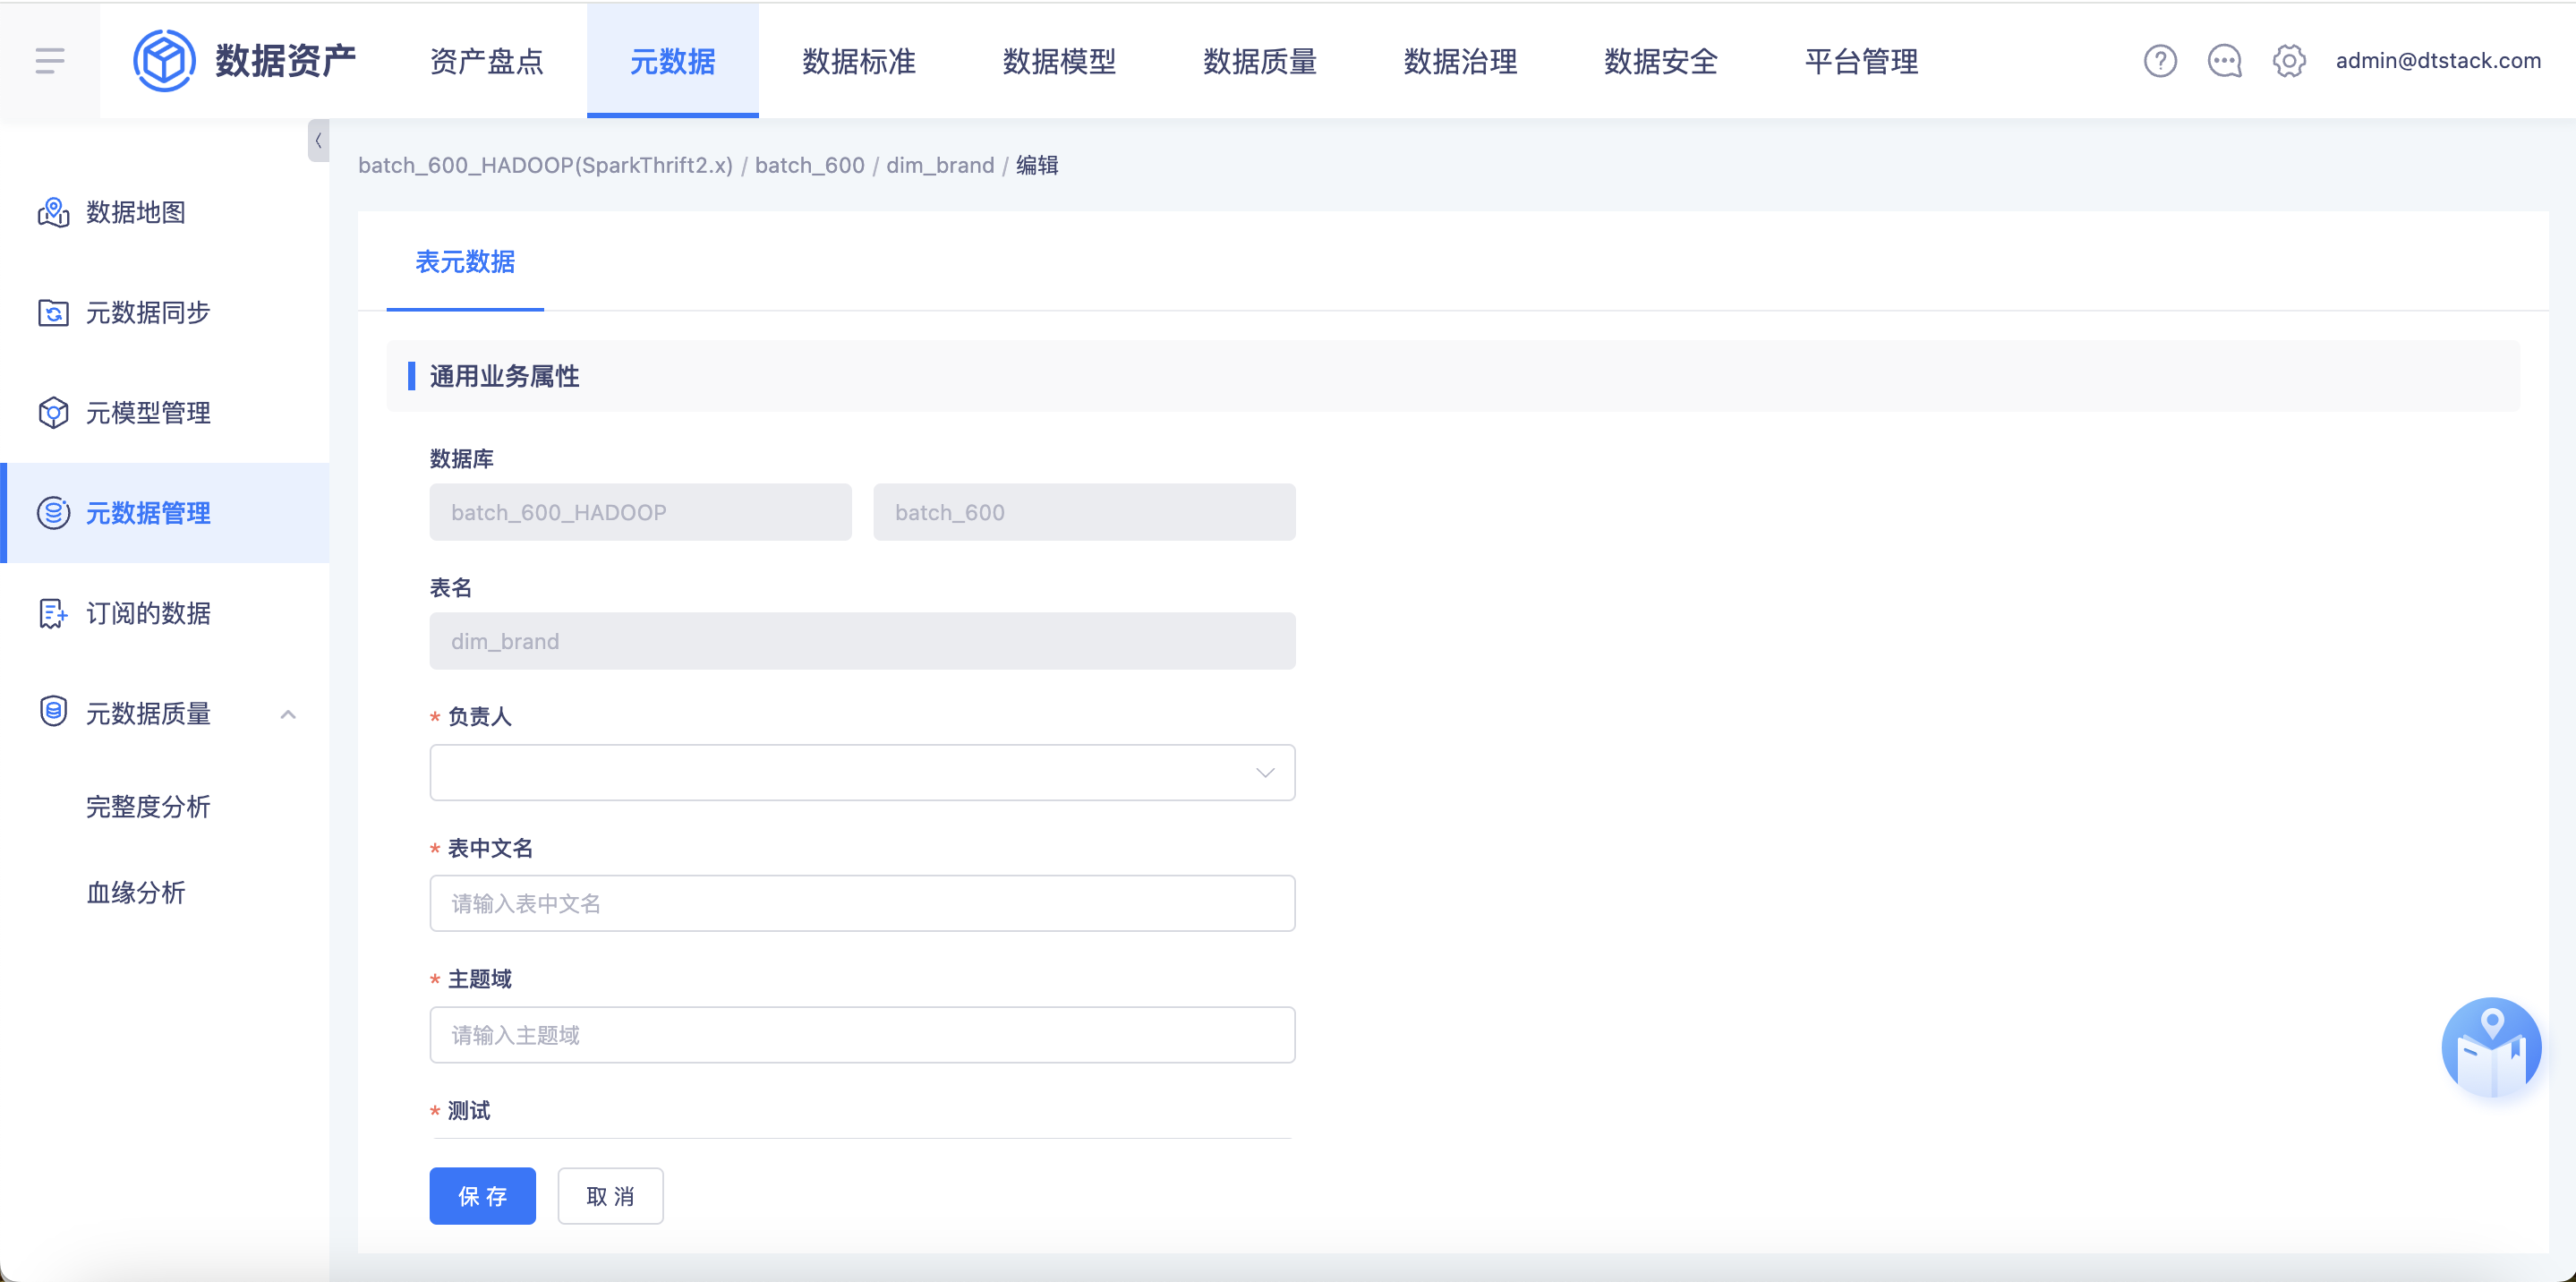The height and width of the screenshot is (1282, 2576).
Task: Switch to the 数据标准 top menu
Action: [x=858, y=61]
